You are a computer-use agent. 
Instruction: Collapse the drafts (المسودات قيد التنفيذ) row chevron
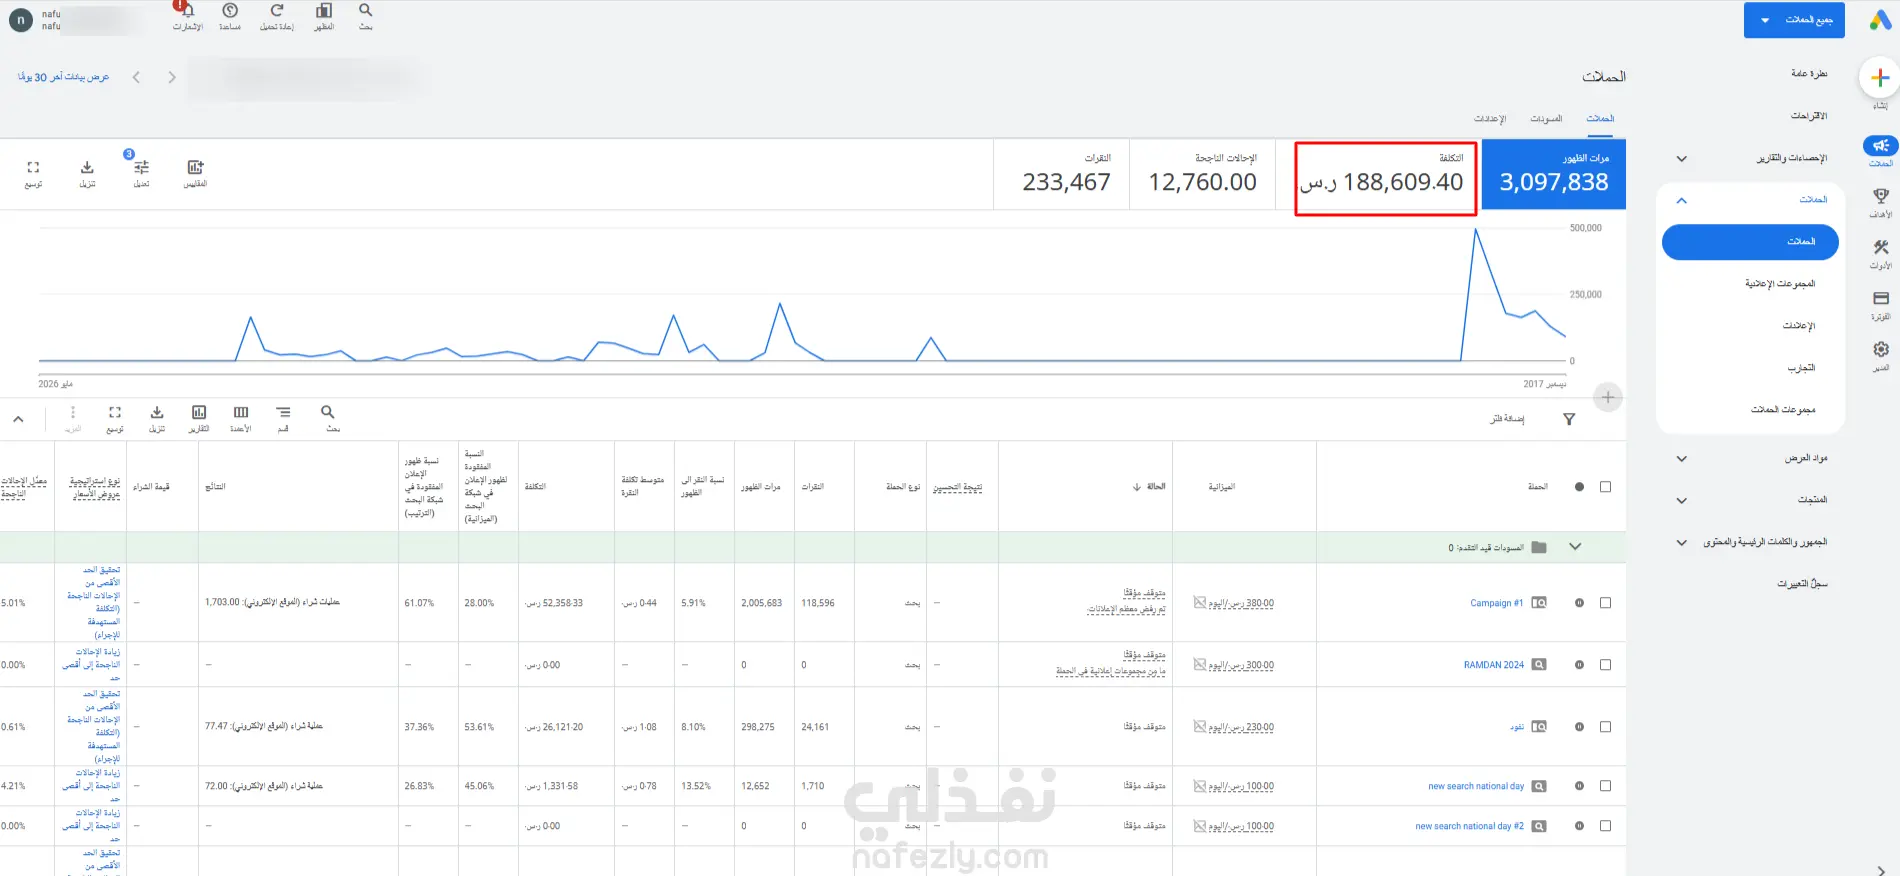click(x=1575, y=547)
